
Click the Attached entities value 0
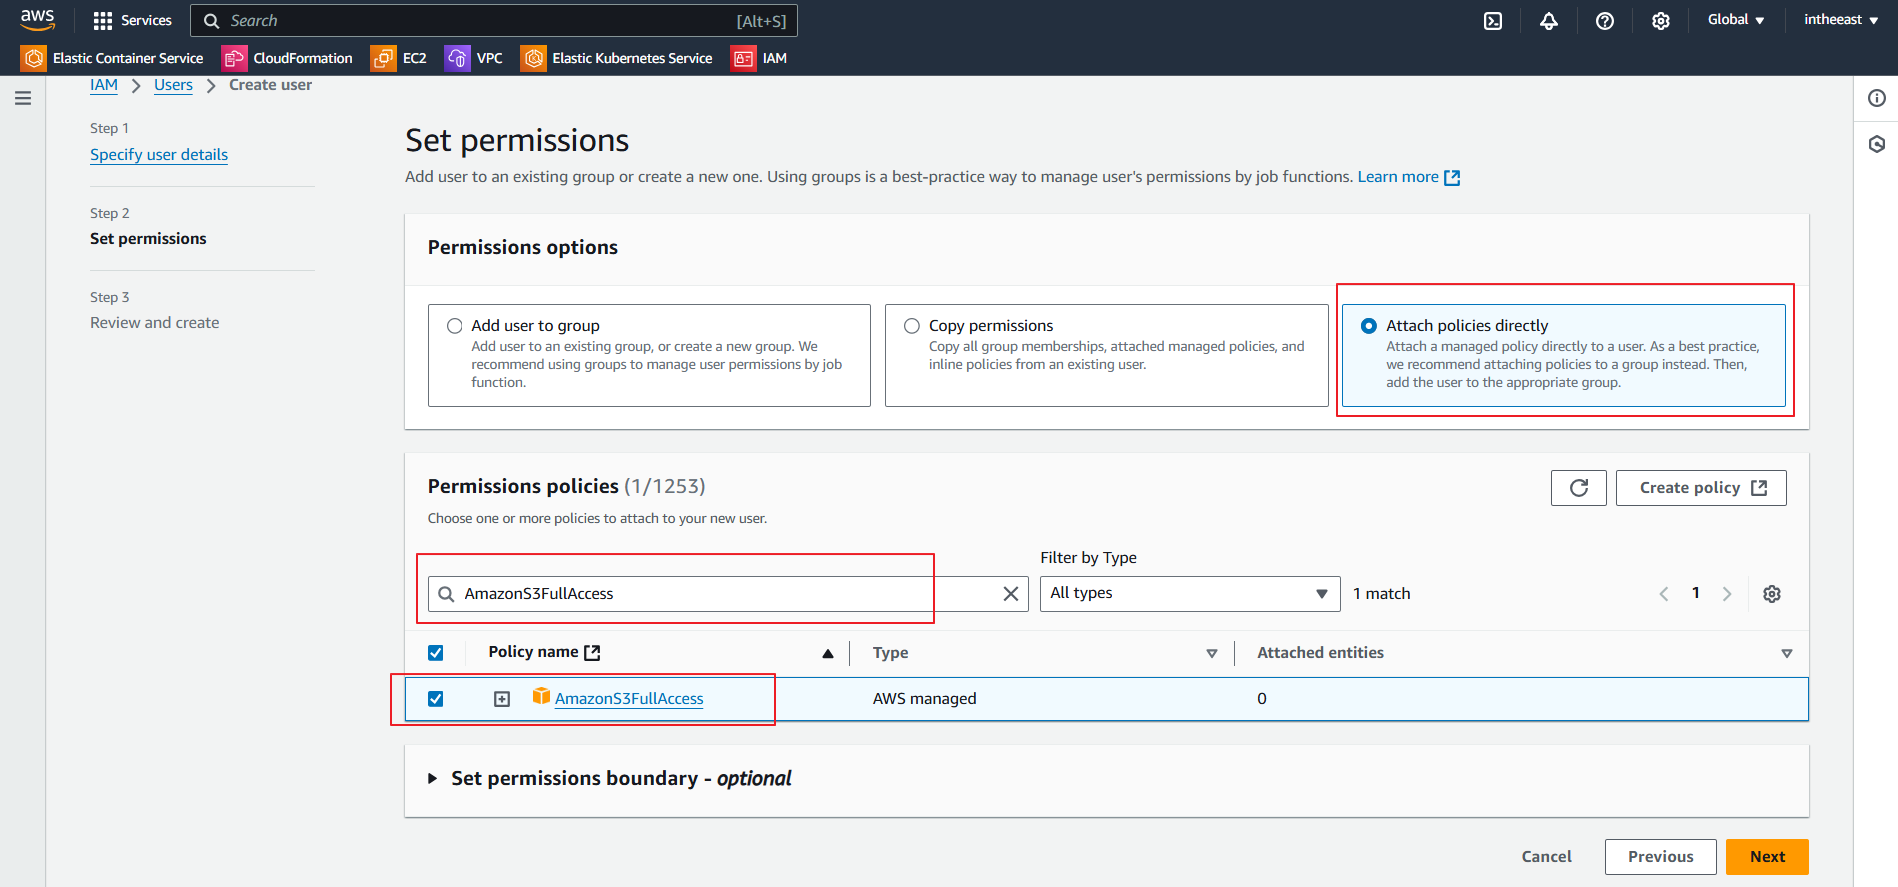[1262, 699]
